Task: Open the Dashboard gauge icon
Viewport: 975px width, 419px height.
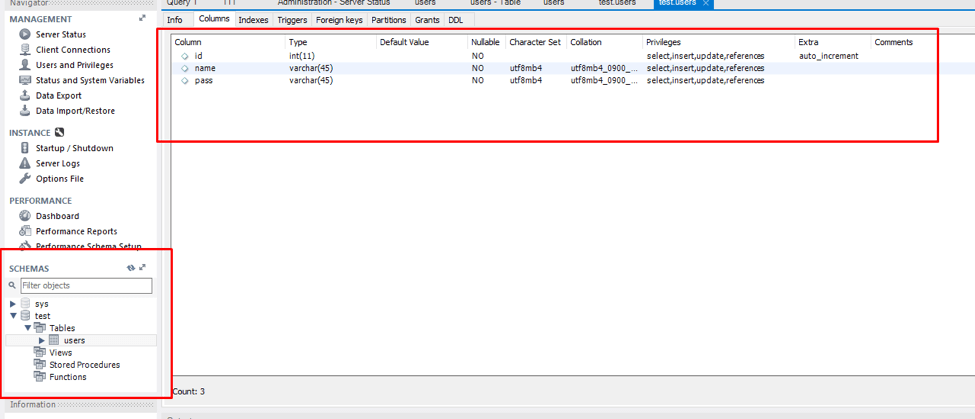Action: [25, 216]
